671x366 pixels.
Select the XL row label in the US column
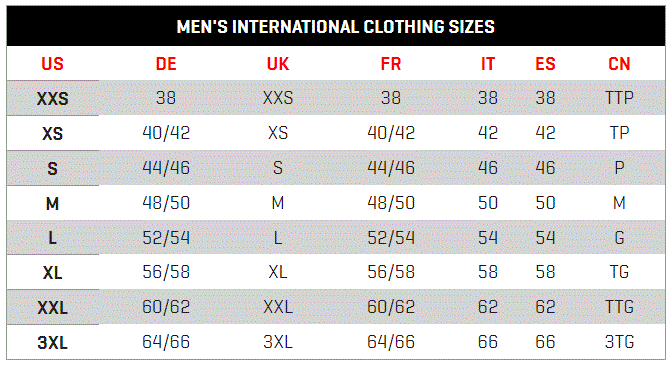(52, 273)
